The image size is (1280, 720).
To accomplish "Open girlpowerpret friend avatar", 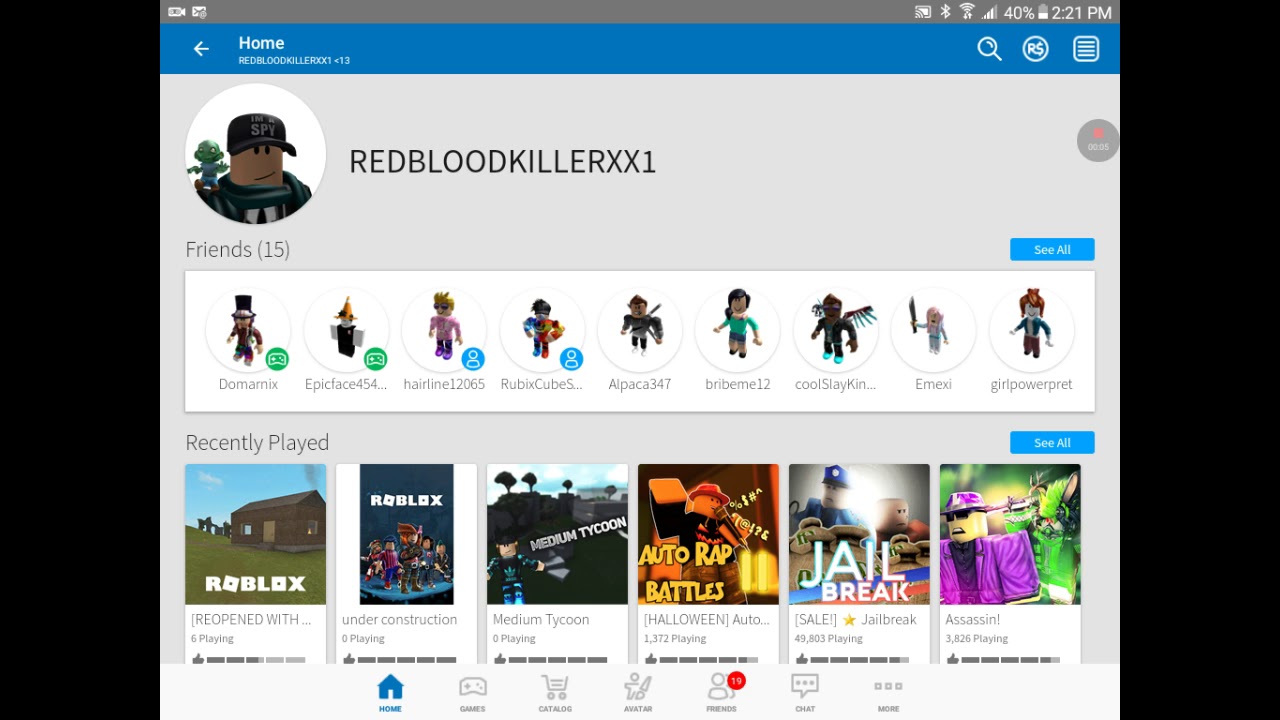I will point(1031,330).
